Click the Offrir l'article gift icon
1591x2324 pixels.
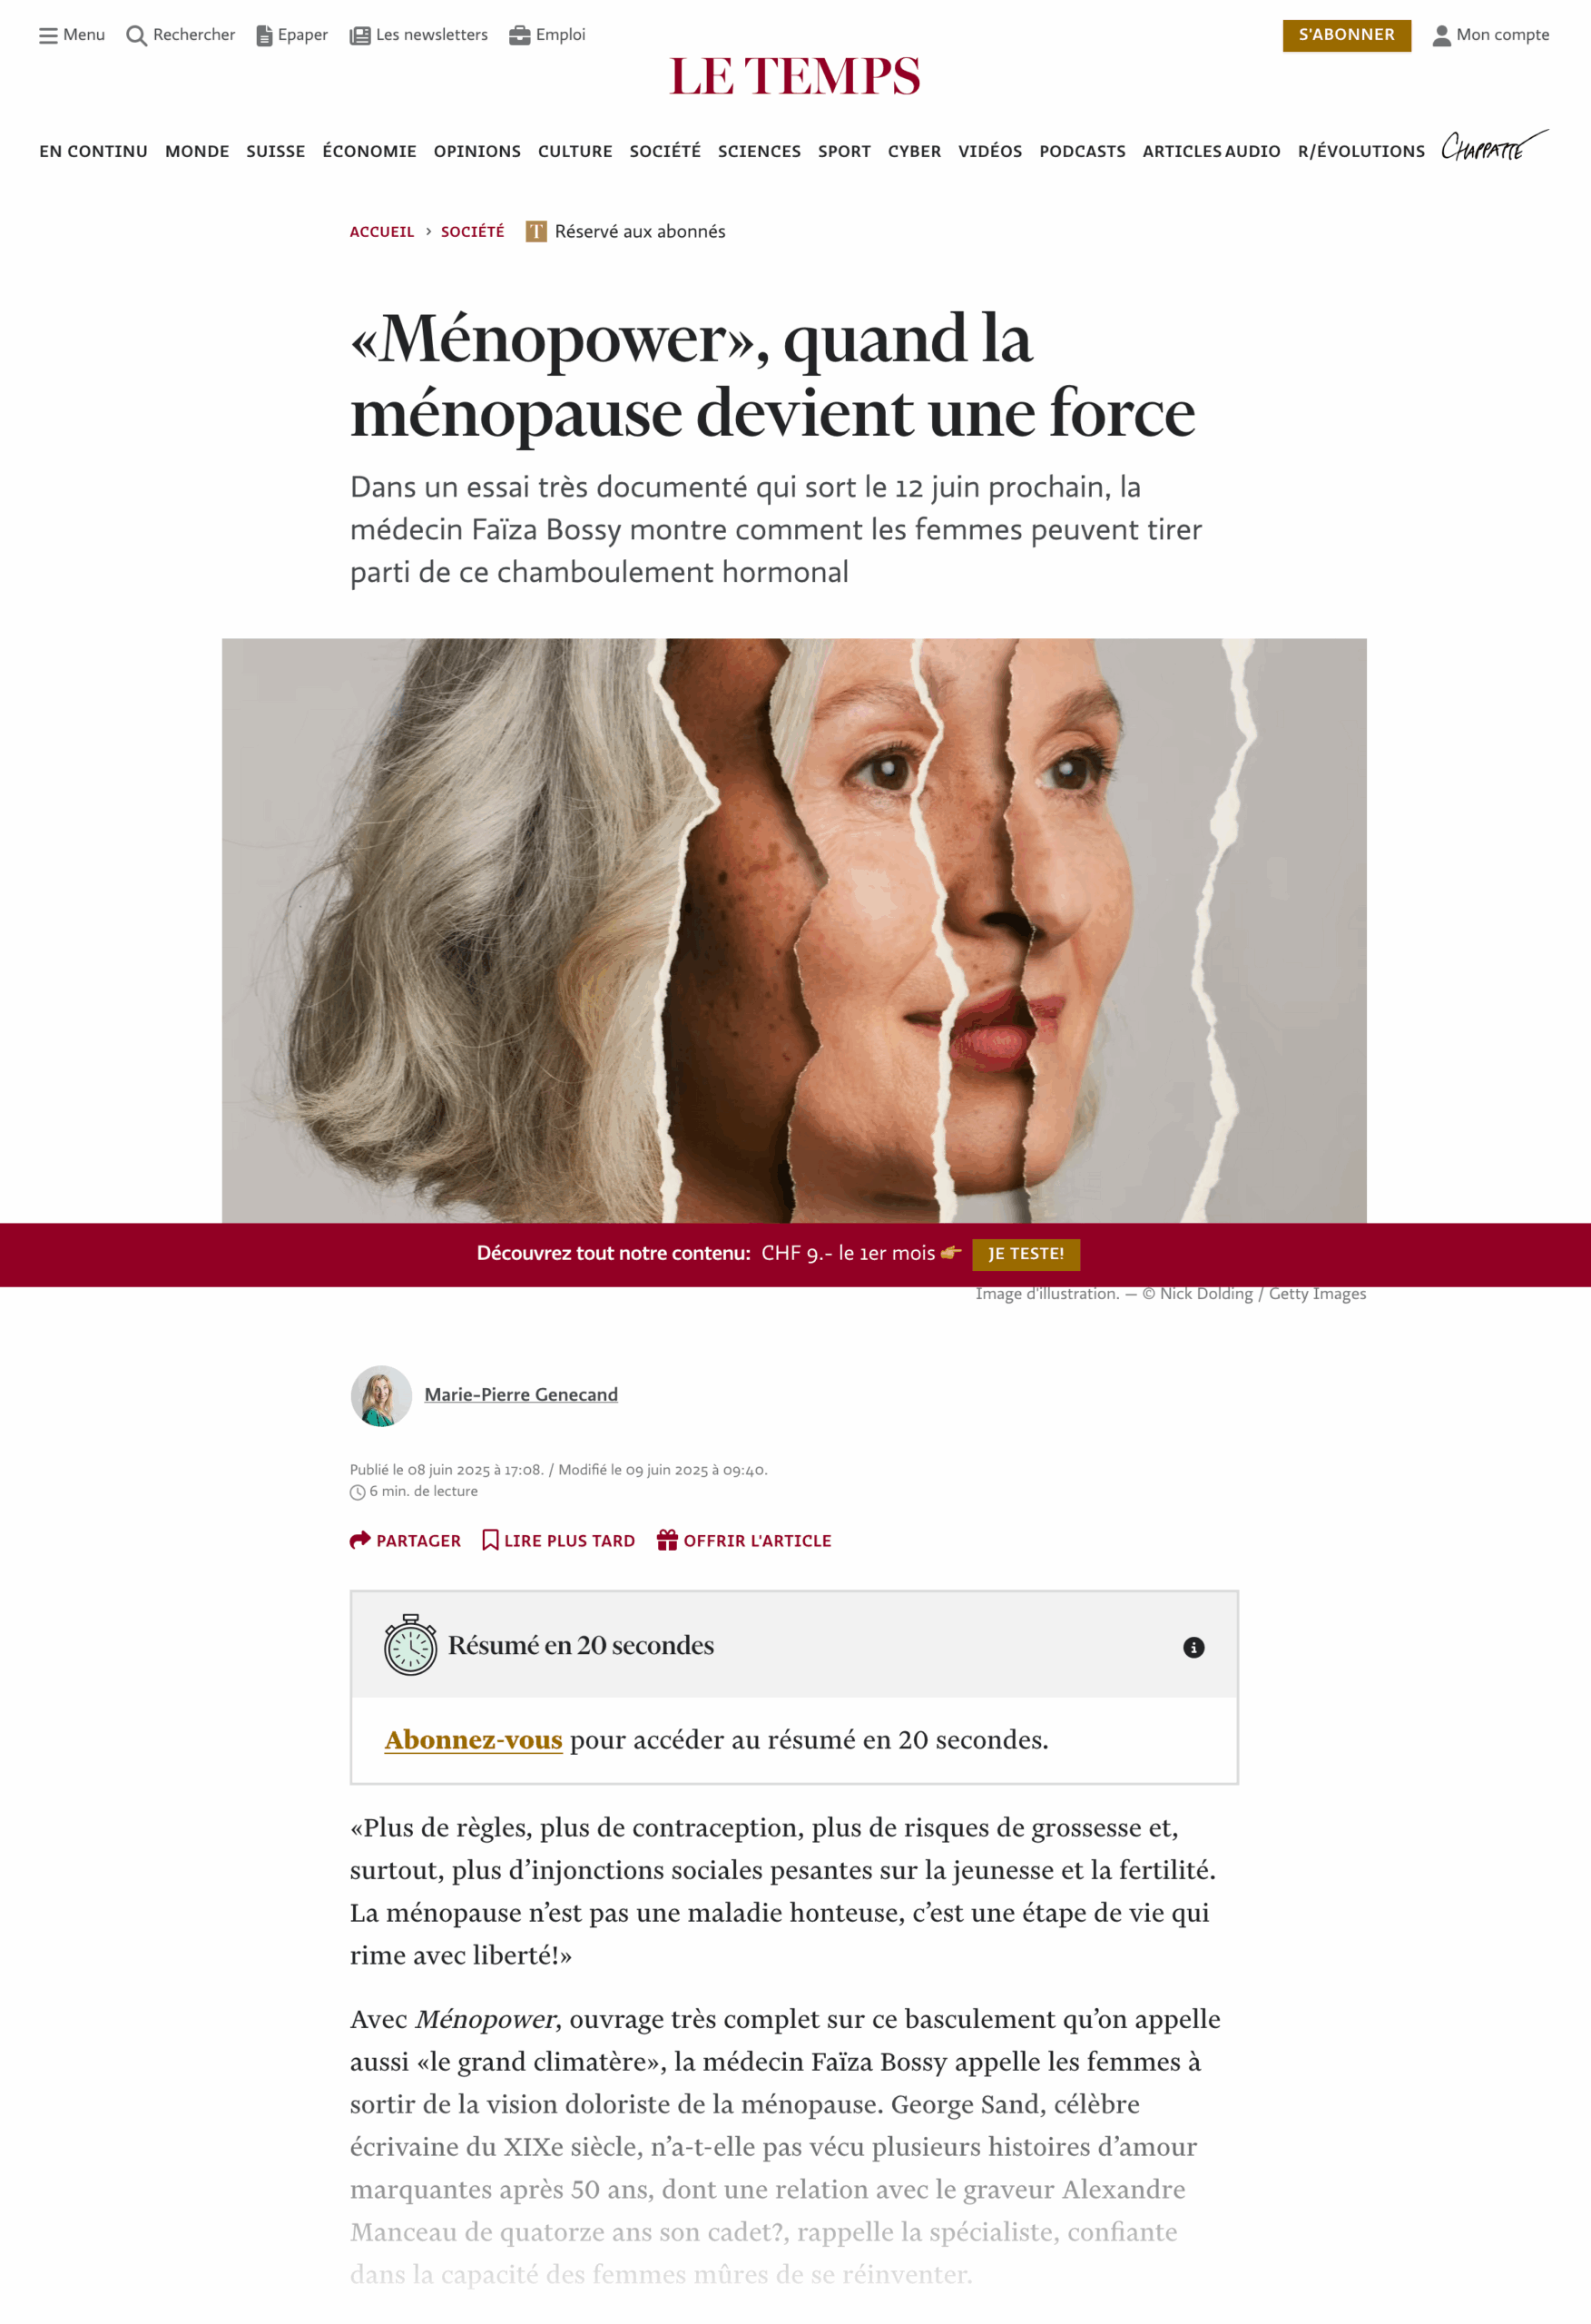point(667,1540)
